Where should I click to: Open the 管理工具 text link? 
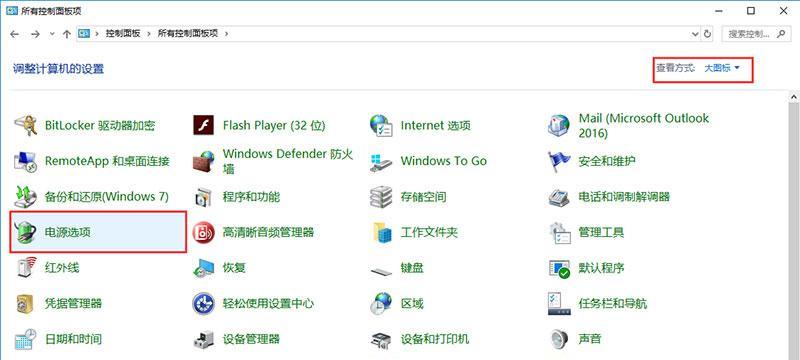601,233
